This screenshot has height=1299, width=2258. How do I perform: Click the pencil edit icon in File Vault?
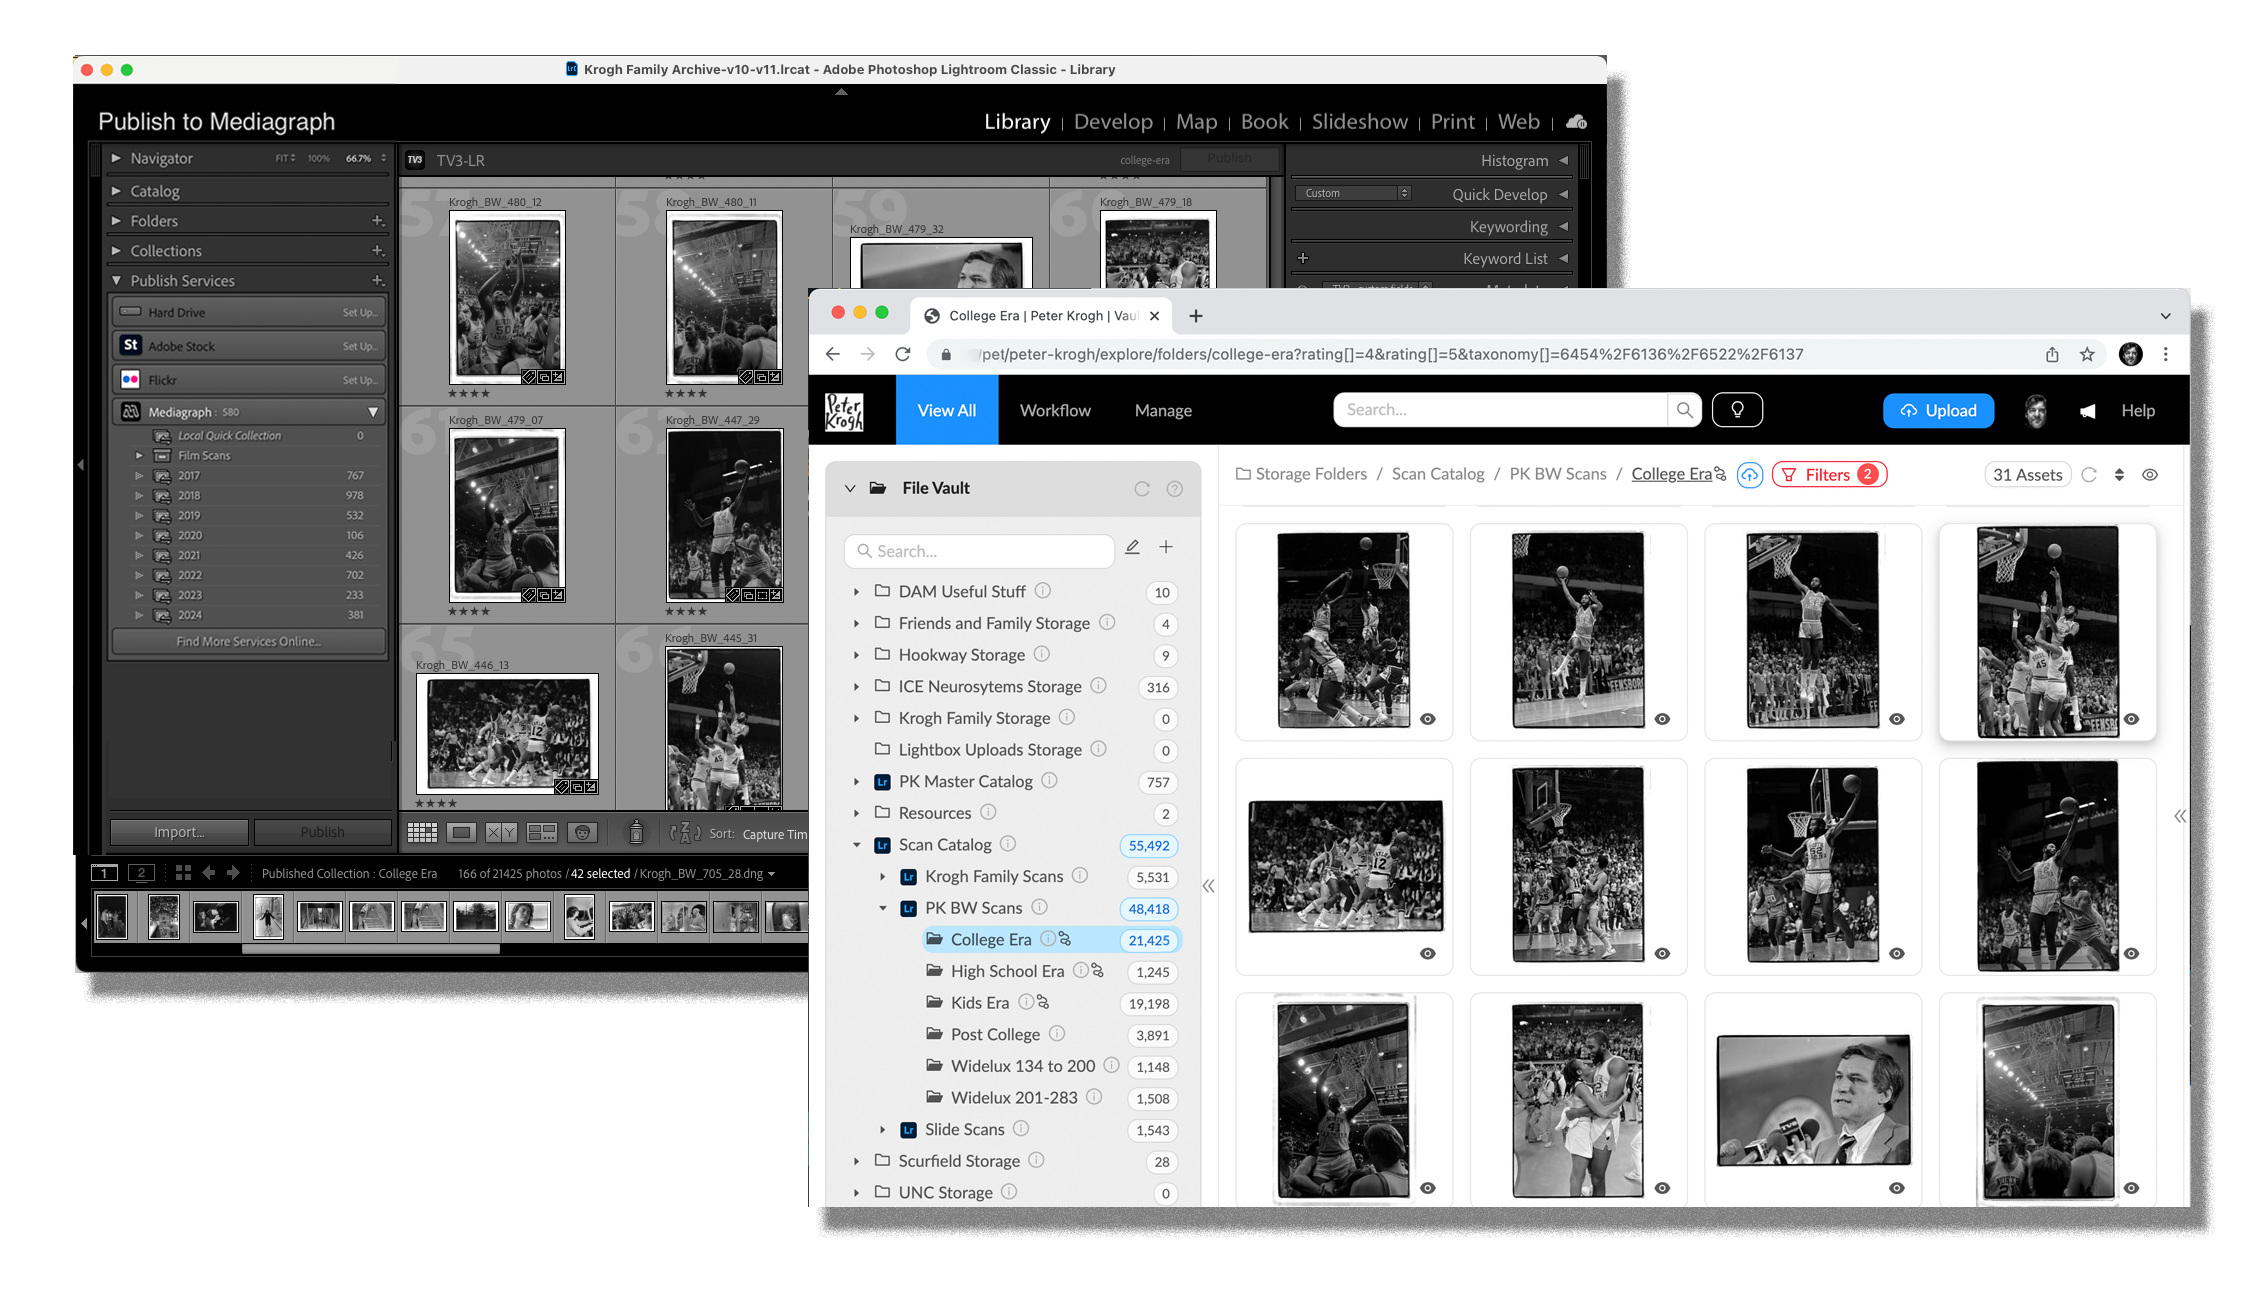click(1132, 547)
